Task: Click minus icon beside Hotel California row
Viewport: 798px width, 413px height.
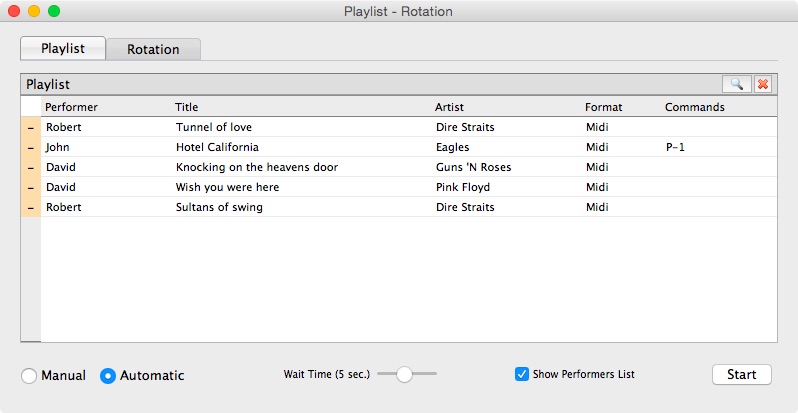Action: tap(31, 148)
